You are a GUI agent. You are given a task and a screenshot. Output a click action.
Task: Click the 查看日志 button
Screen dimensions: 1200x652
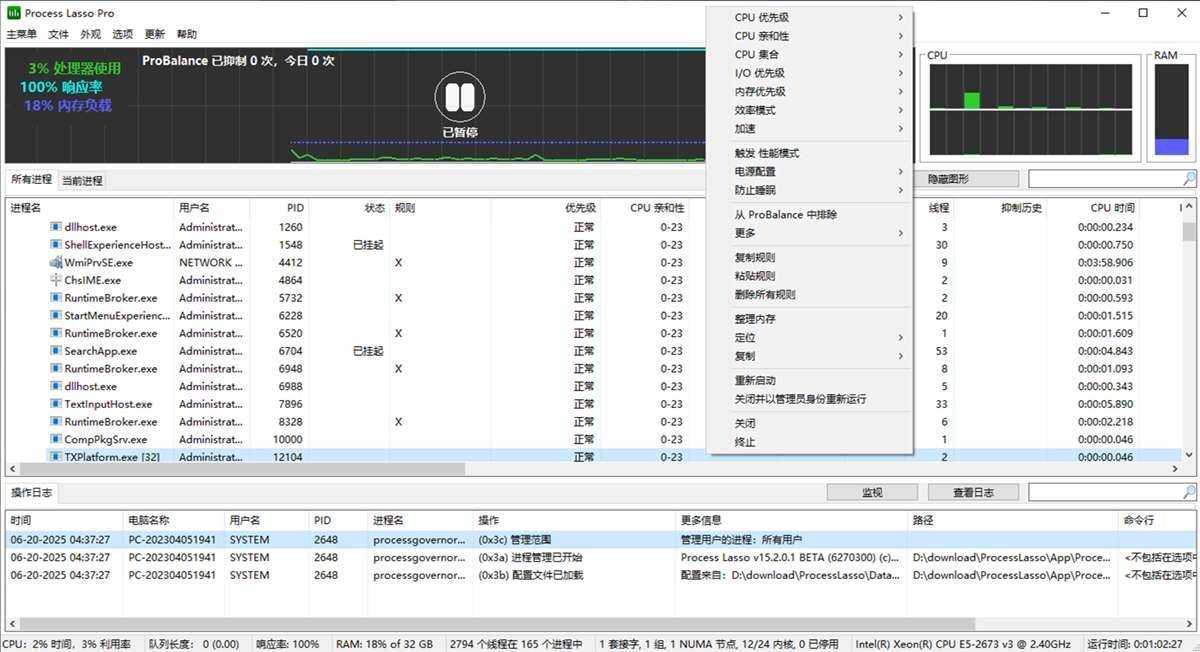tap(972, 491)
